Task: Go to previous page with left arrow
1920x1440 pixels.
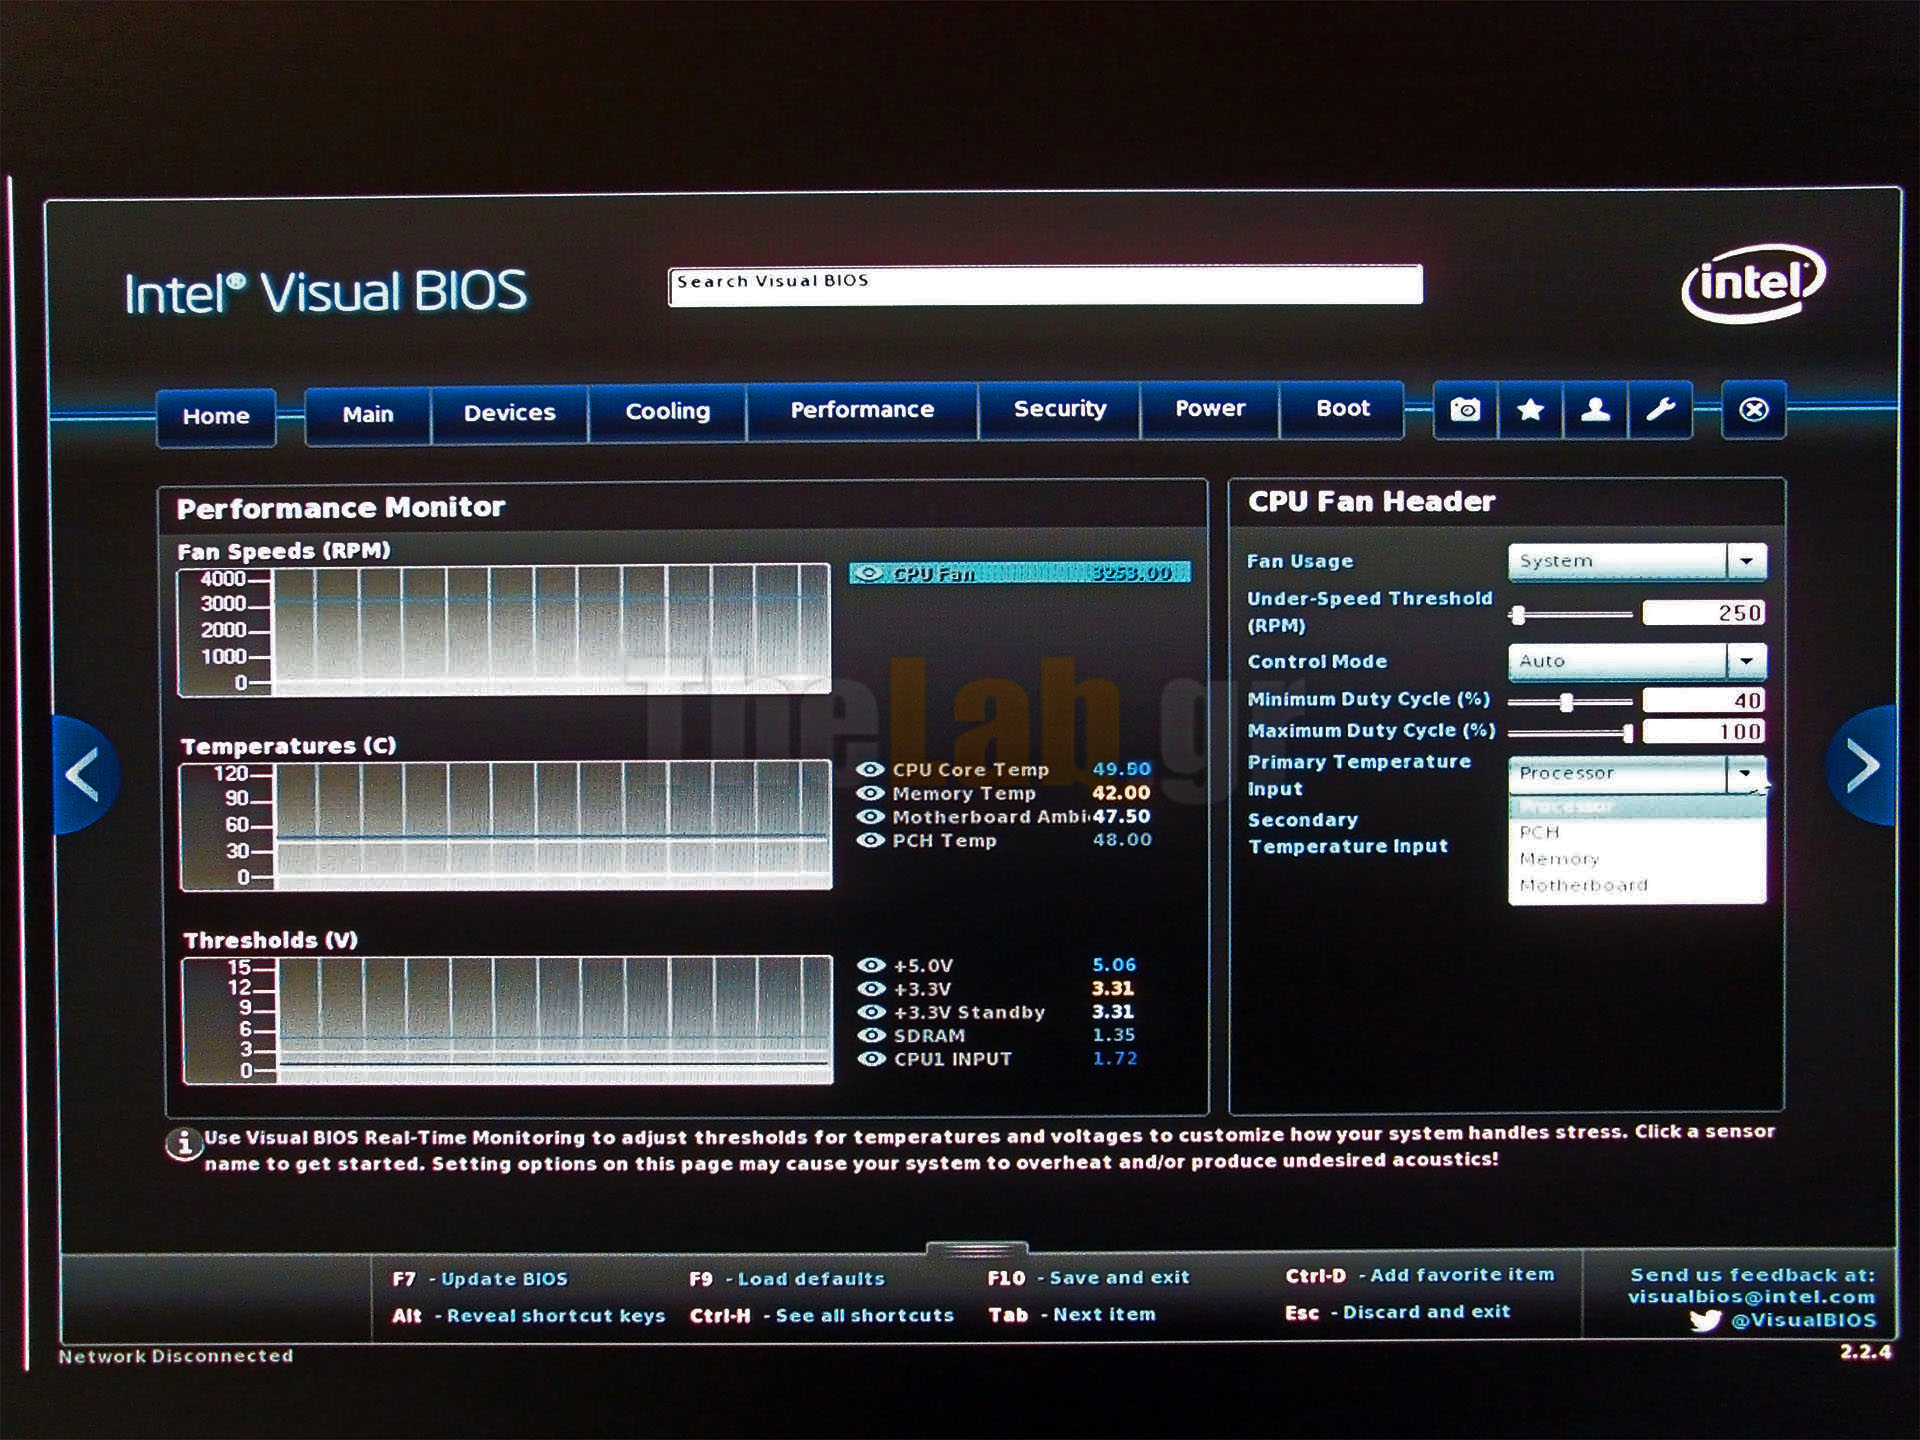Action: (82, 774)
